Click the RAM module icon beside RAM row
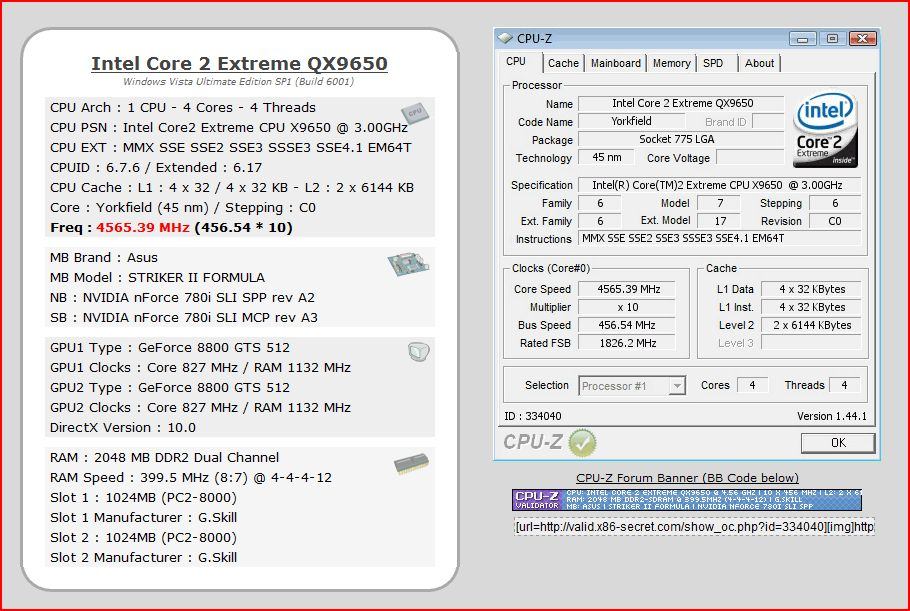Viewport: 910px width, 611px height. [x=411, y=464]
